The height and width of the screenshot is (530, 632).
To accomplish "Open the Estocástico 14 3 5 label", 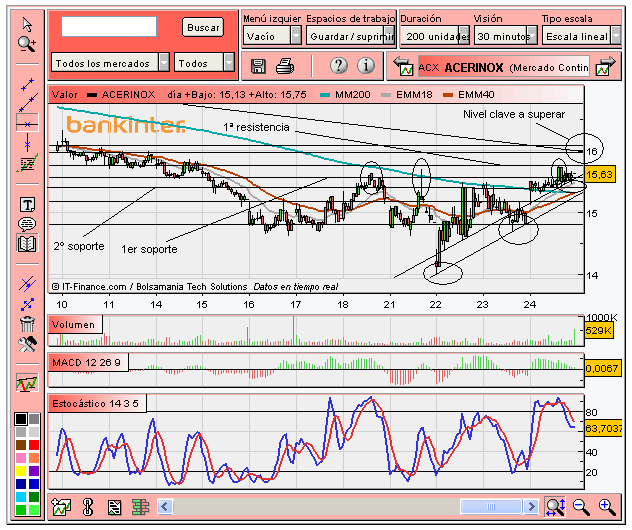I will (97, 403).
